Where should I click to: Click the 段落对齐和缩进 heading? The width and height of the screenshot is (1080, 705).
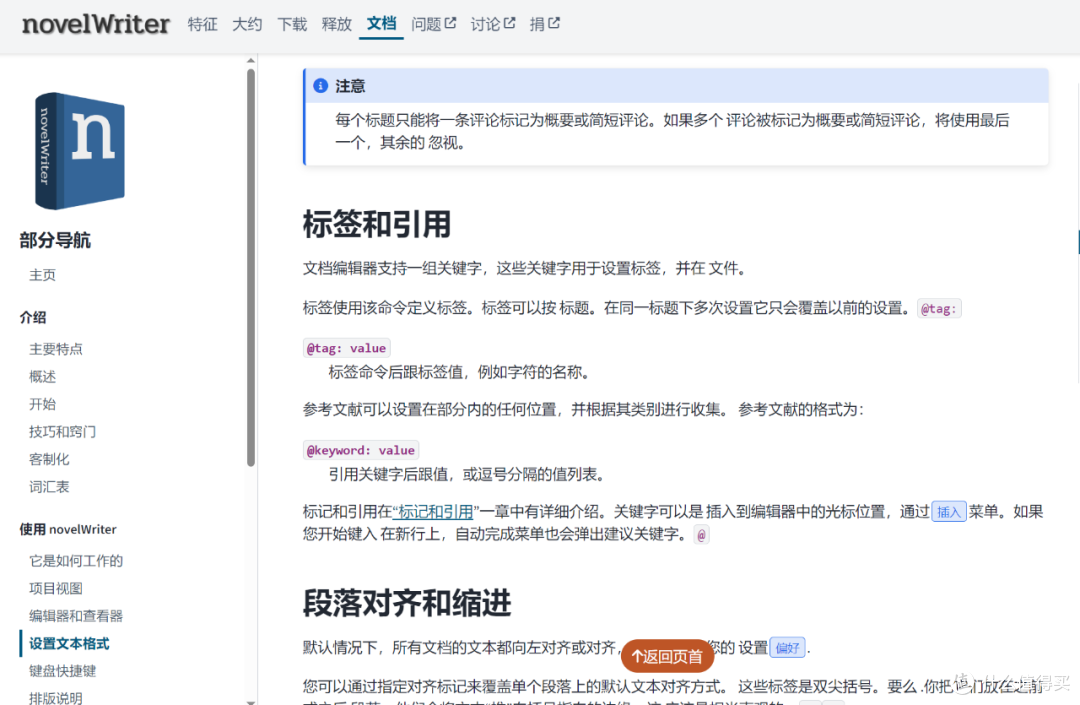406,603
